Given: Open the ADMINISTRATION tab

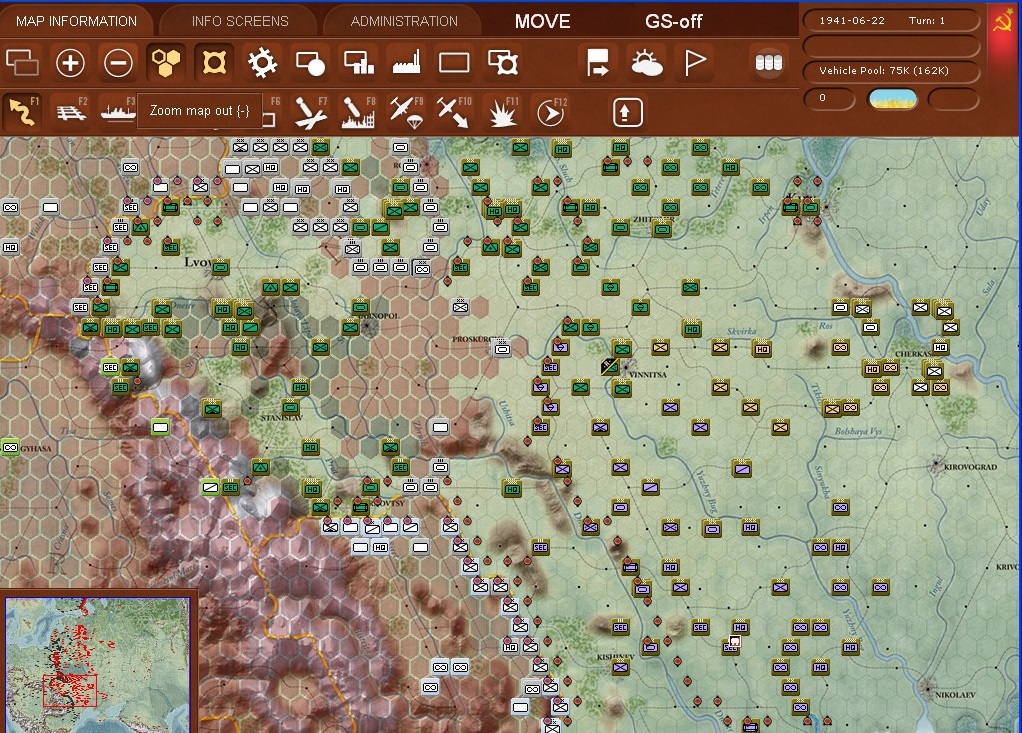Looking at the screenshot, I should click(404, 21).
